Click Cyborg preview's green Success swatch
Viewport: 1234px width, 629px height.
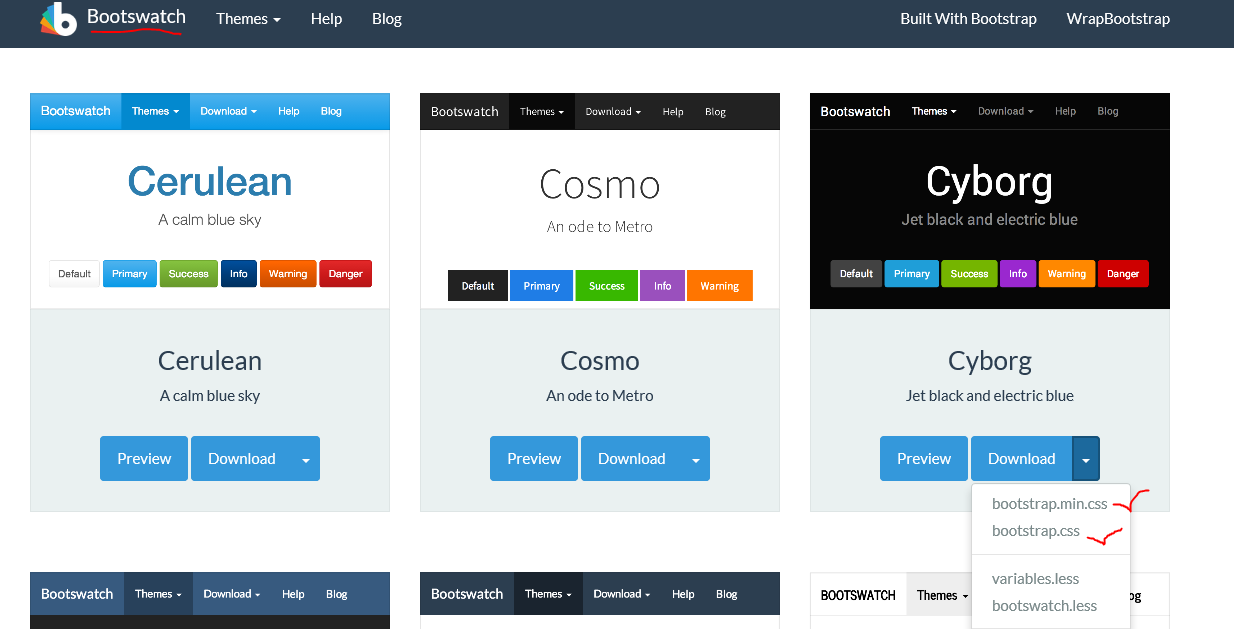[x=969, y=274]
